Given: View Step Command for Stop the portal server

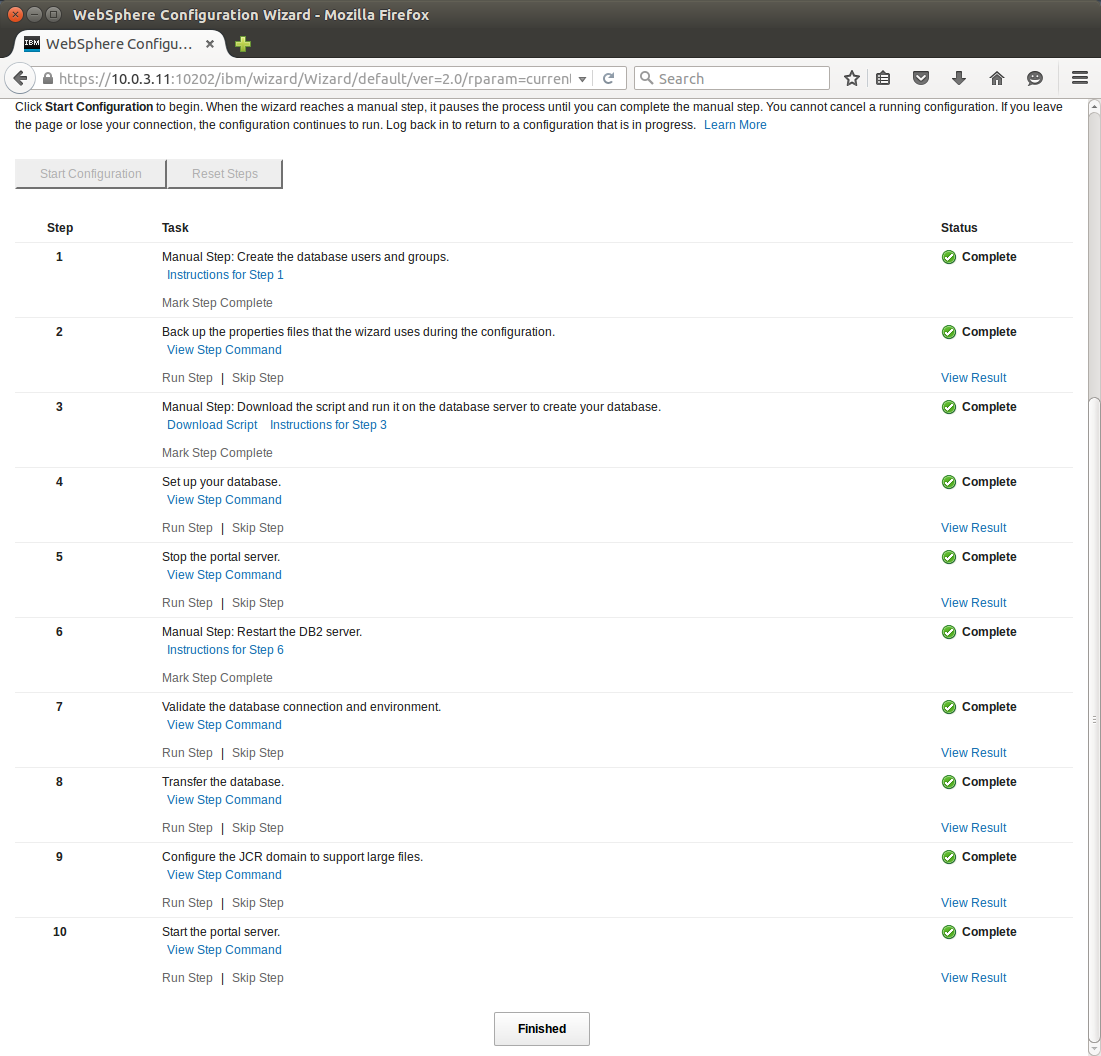Looking at the screenshot, I should point(224,576).
